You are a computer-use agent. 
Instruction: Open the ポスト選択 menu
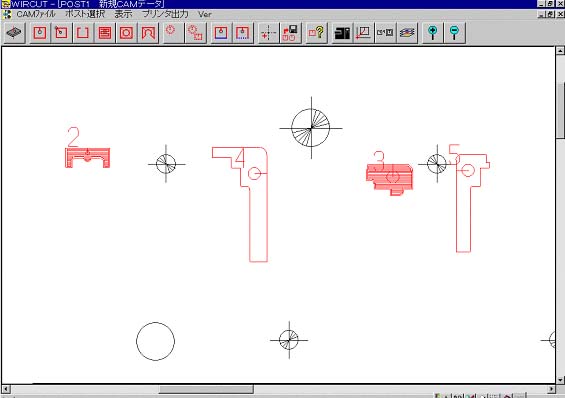(x=85, y=14)
